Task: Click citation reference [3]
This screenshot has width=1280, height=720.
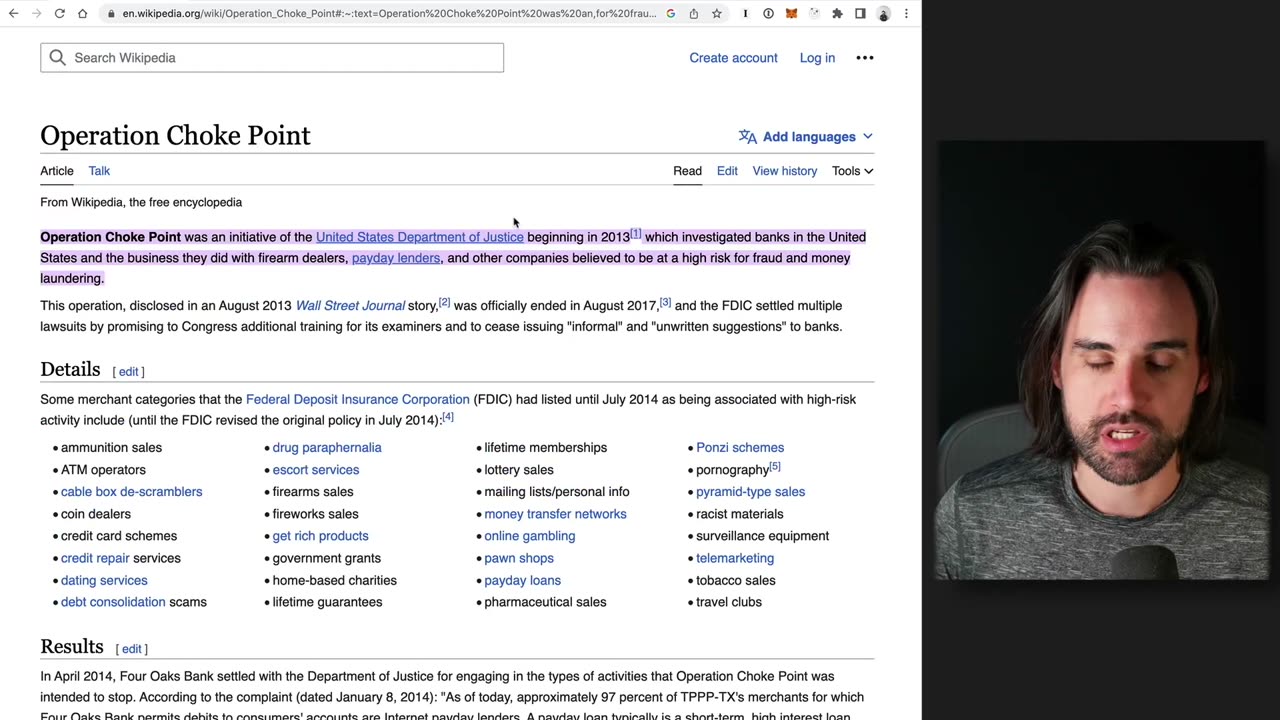Action: 665,302
